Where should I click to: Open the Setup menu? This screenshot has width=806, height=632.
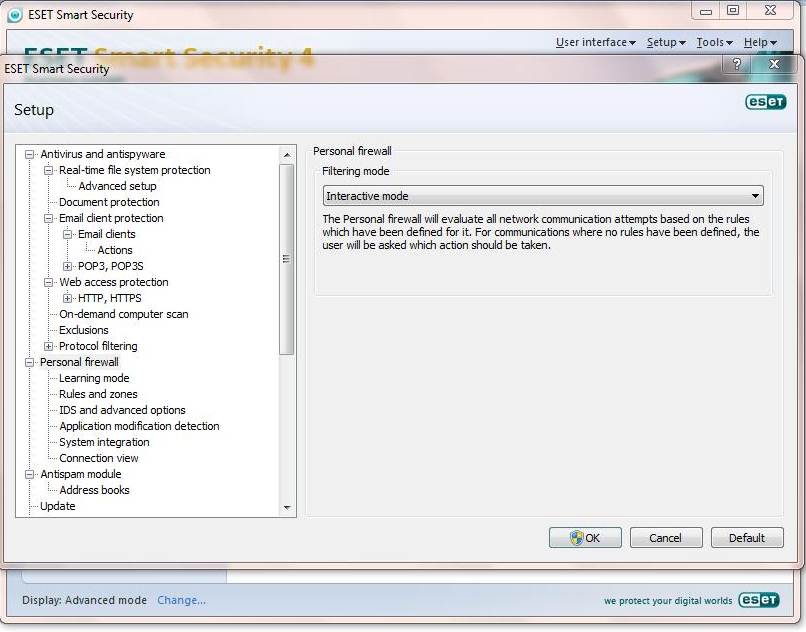point(666,42)
